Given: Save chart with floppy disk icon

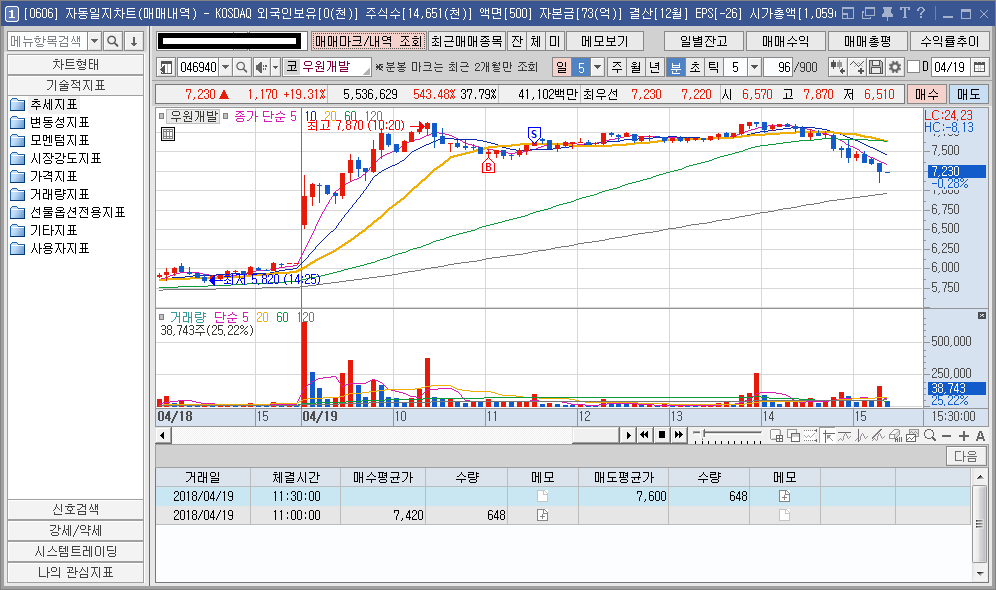Looking at the screenshot, I should (875, 67).
